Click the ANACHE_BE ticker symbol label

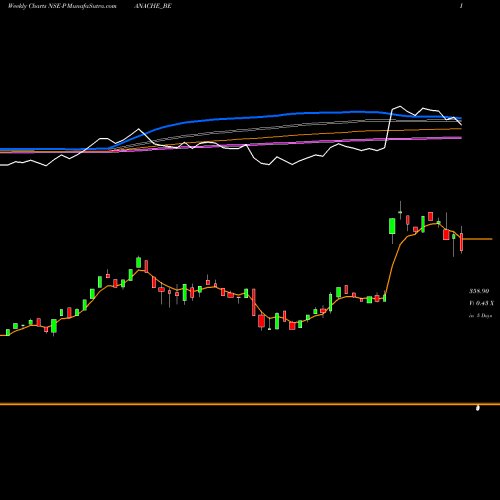coord(153,6)
